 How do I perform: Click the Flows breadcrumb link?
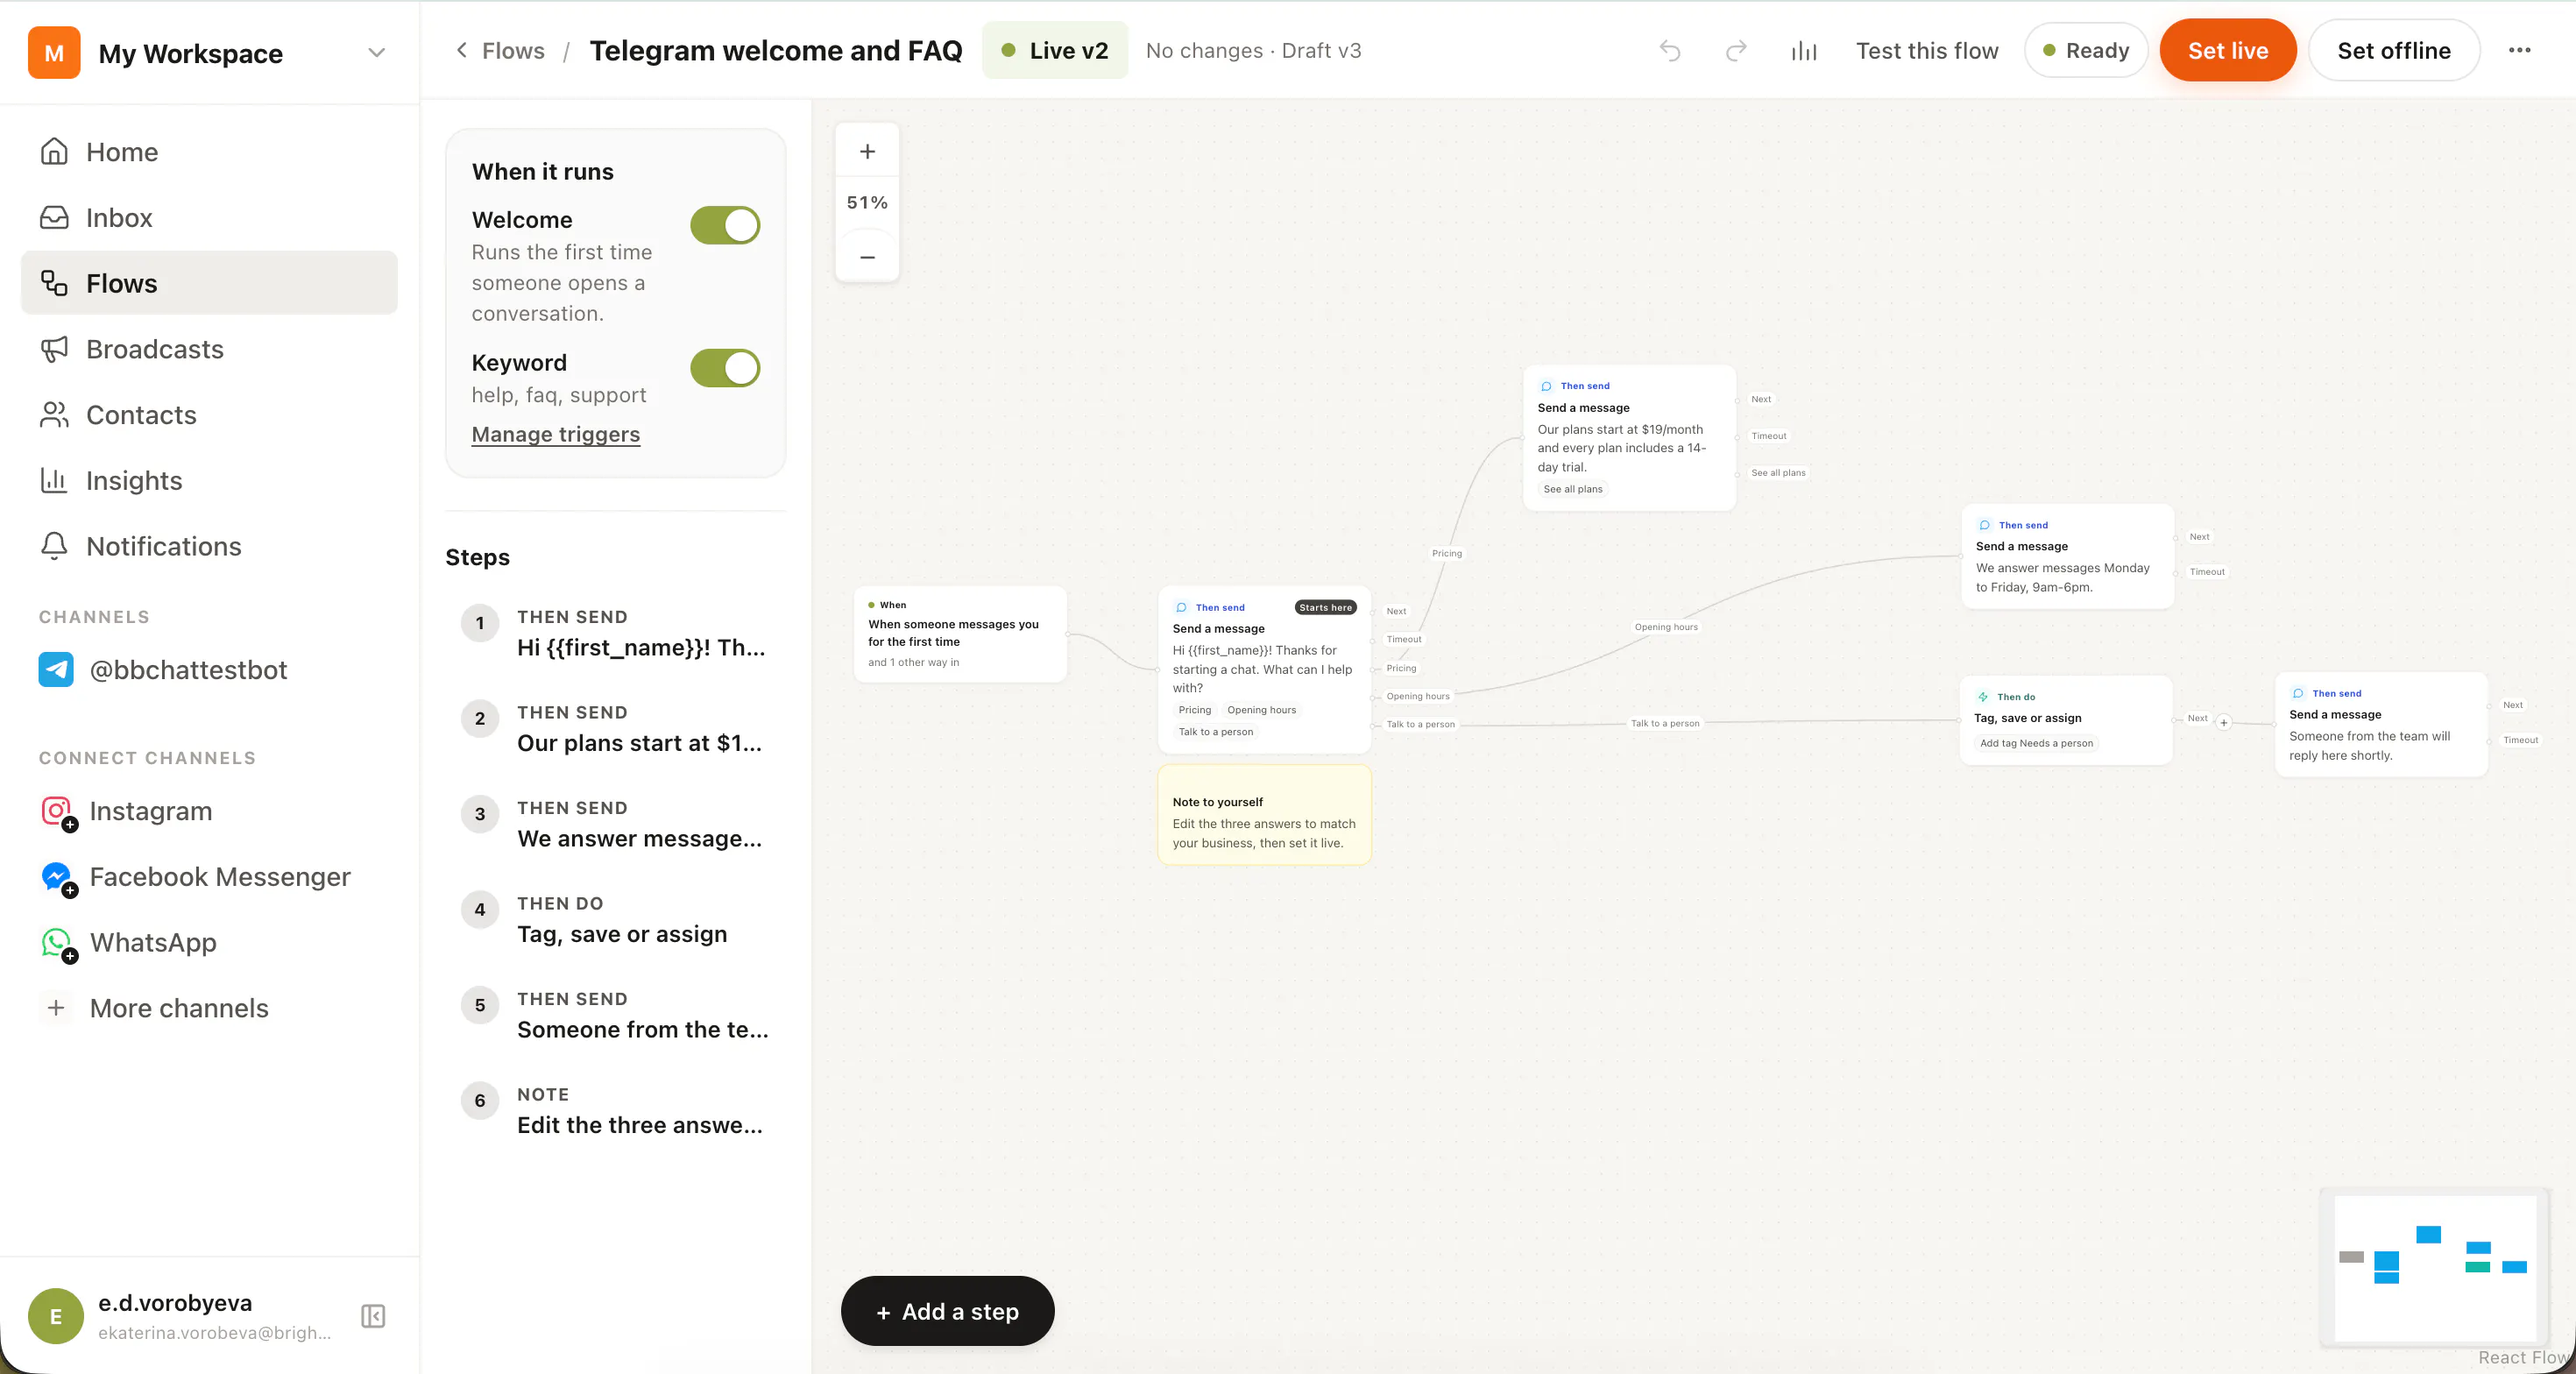(513, 50)
